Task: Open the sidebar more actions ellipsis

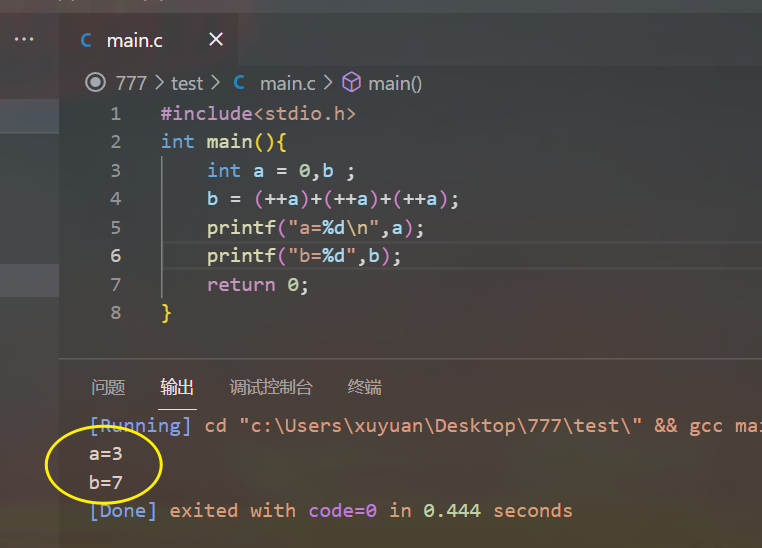Action: pos(24,39)
